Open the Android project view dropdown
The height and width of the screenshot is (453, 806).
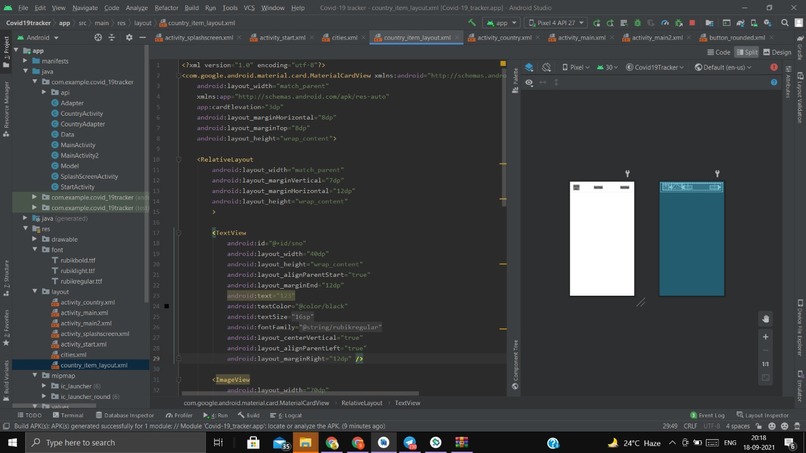coord(38,38)
